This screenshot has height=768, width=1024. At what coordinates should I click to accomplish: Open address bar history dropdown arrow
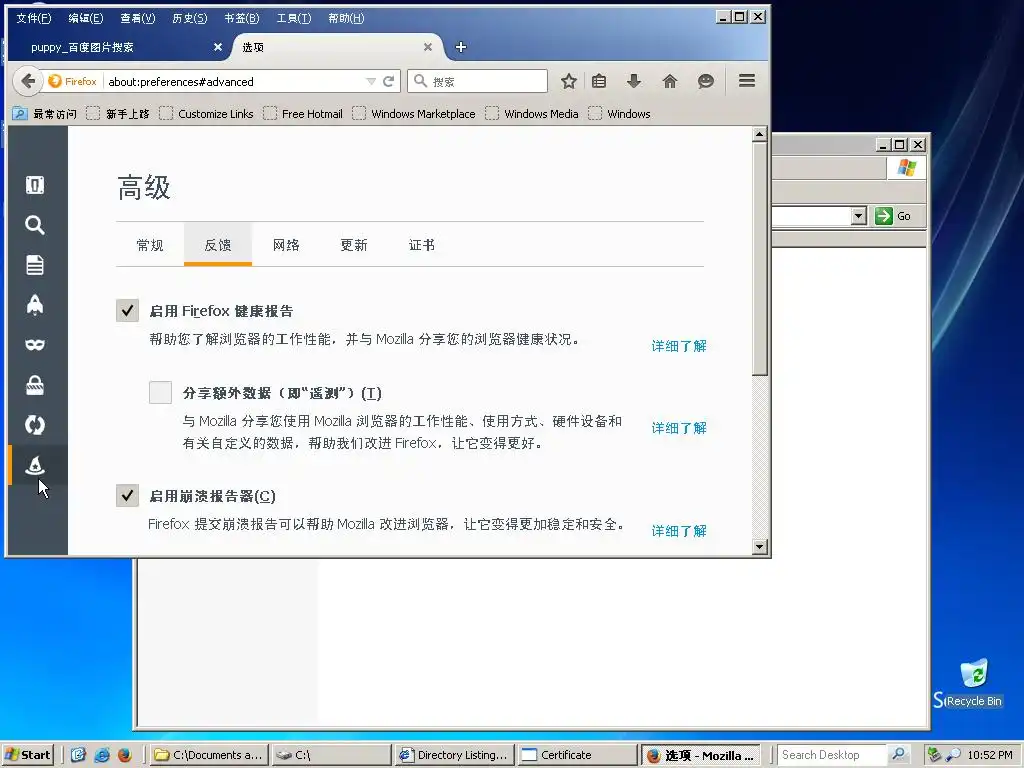tap(371, 81)
